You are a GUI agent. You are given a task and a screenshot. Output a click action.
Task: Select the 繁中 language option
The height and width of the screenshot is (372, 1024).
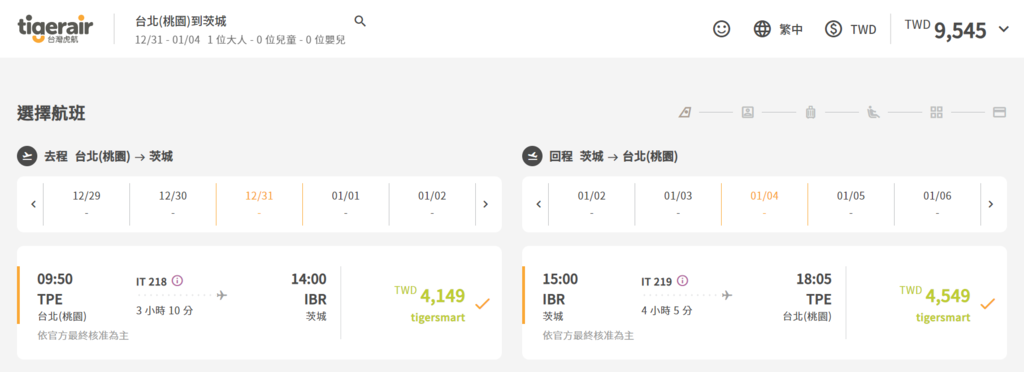tap(792, 29)
